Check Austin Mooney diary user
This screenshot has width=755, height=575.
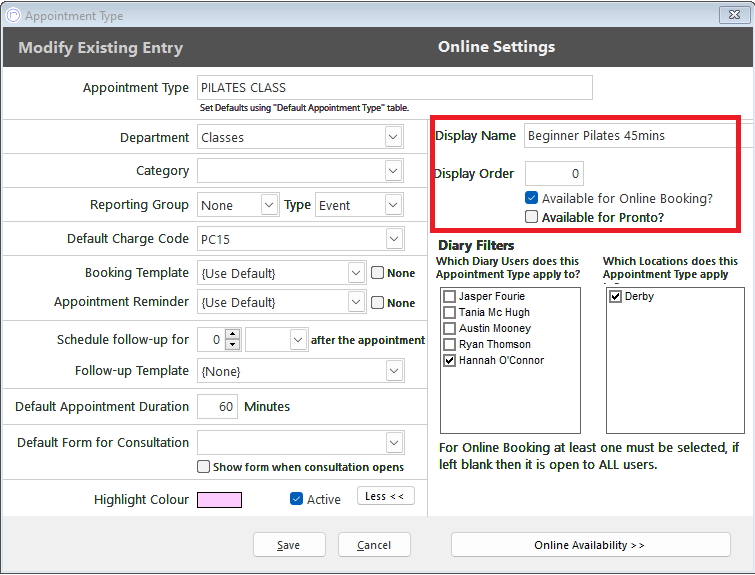click(x=449, y=328)
